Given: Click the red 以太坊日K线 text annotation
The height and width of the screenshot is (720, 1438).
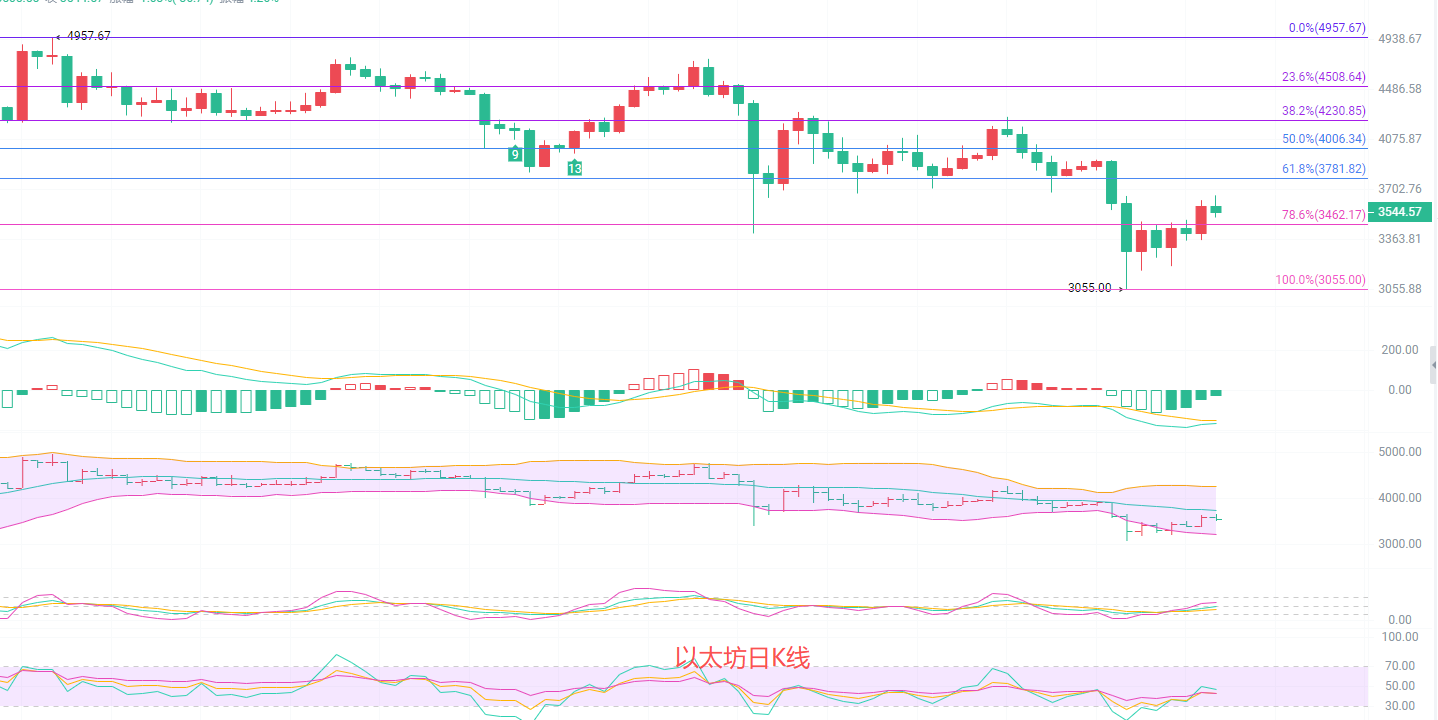Looking at the screenshot, I should coord(742,657).
